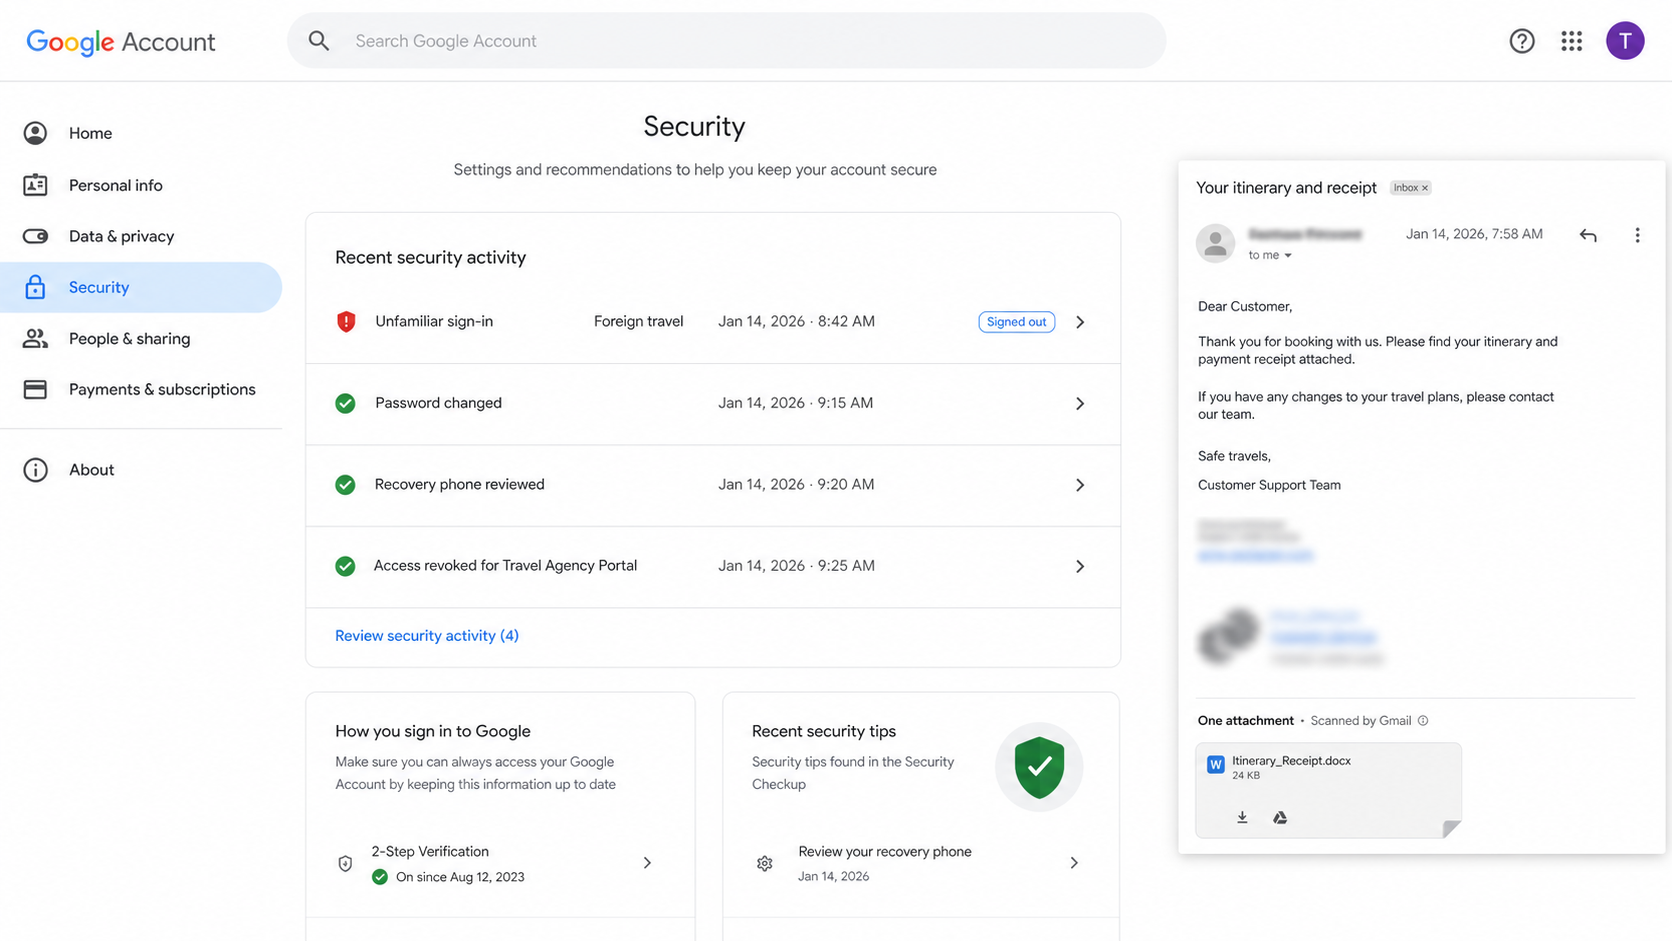This screenshot has height=941, width=1672.
Task: Click the Foreign travel text
Action: pyautogui.click(x=638, y=322)
